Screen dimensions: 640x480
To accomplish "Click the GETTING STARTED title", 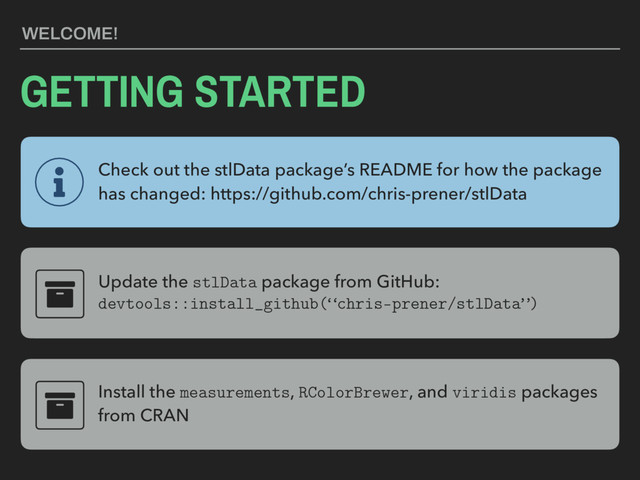I will click(x=194, y=92).
